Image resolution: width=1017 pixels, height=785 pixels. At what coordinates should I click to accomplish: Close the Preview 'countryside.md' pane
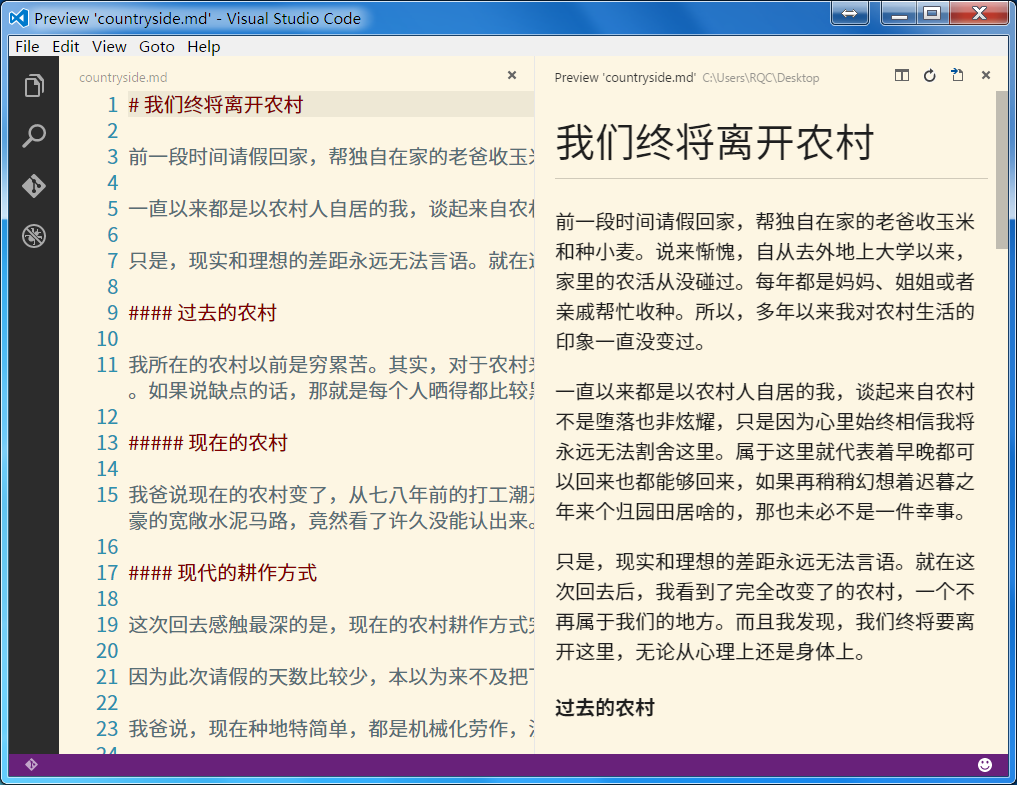click(x=986, y=75)
